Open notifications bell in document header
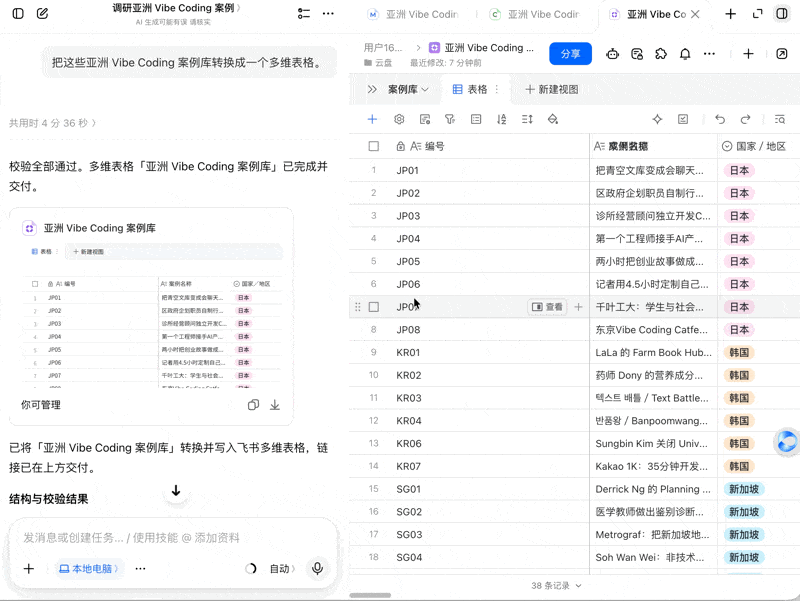This screenshot has height=601, width=800. coord(685,54)
